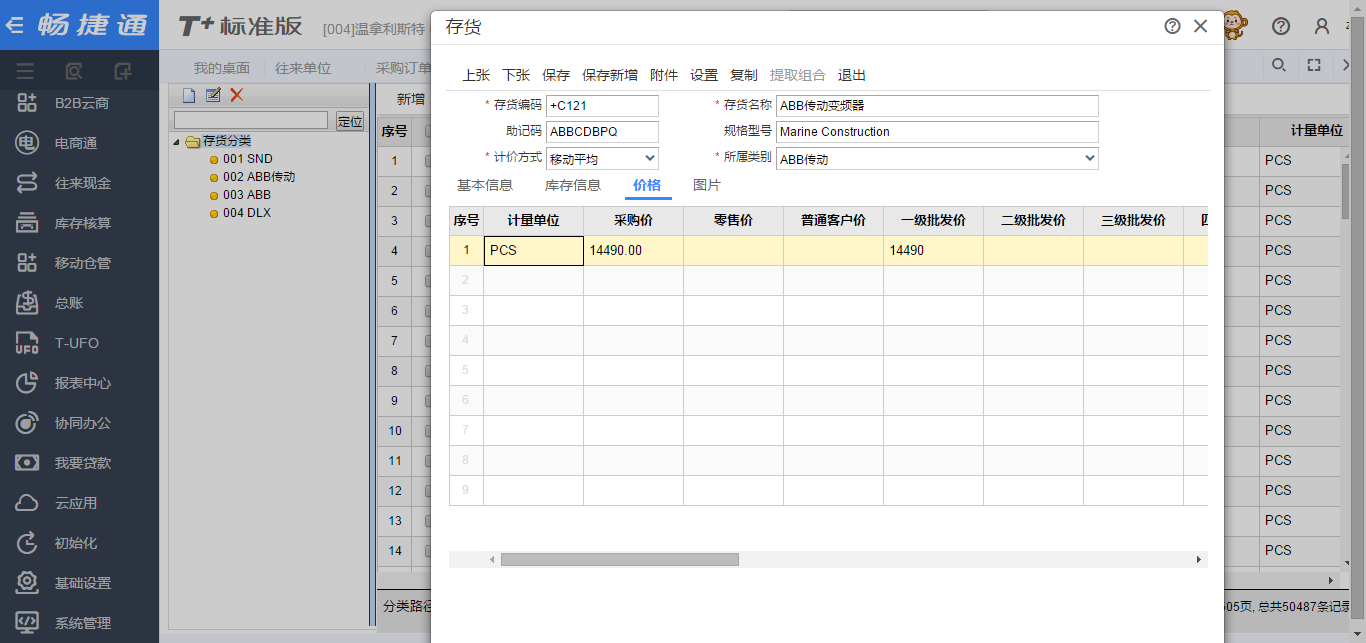Switch to 库存信息 tab
This screenshot has width=1366, height=643.
(x=573, y=185)
